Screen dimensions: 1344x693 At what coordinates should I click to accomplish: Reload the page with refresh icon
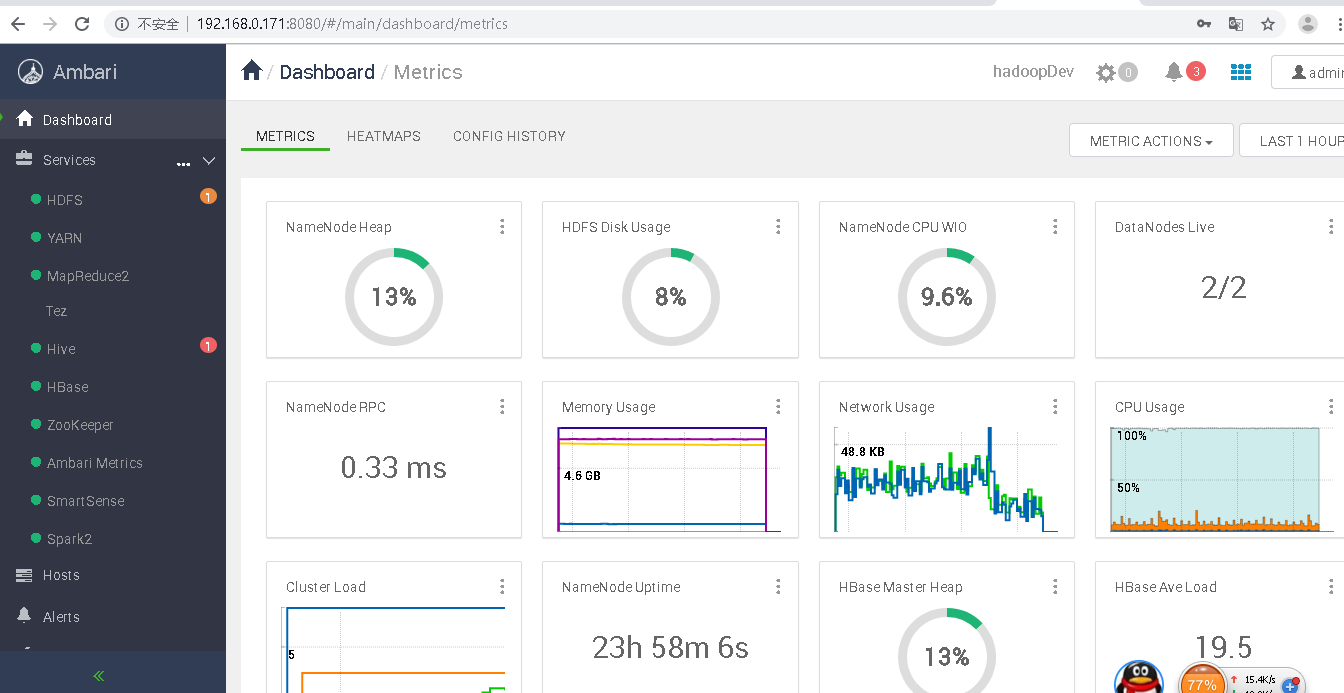[x=83, y=23]
